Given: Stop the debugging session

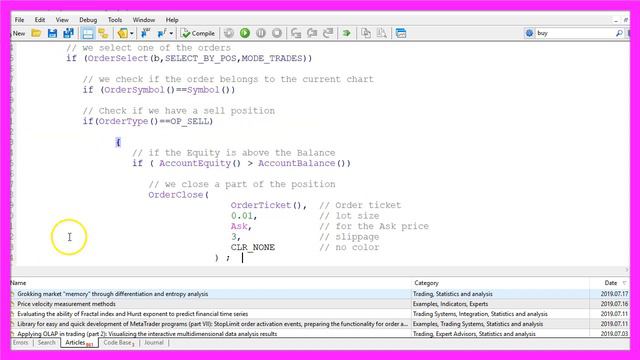Looking at the screenshot, I should pyautogui.click(x=277, y=33).
